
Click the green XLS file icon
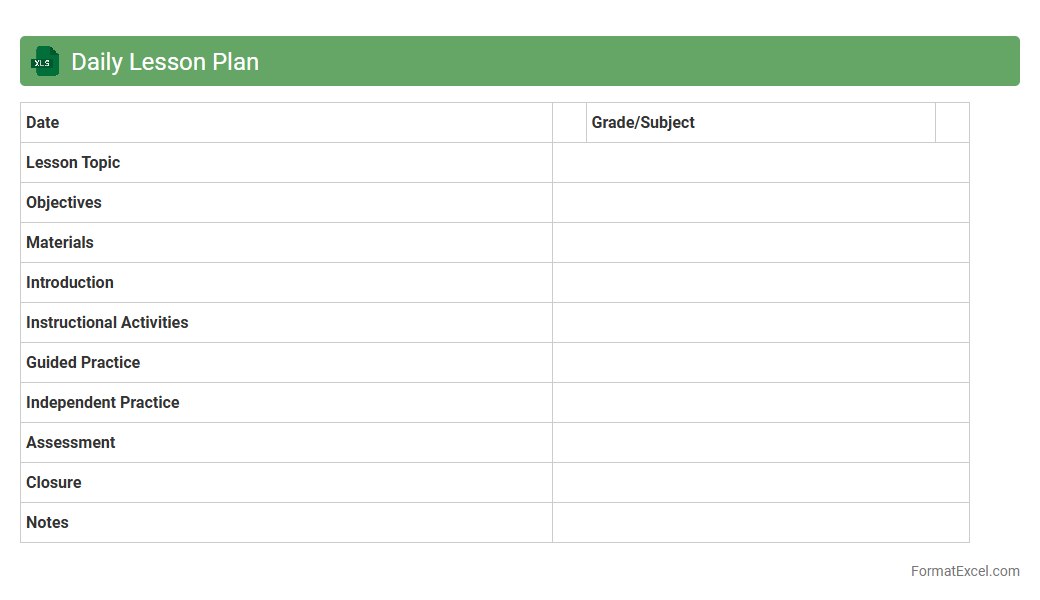point(44,61)
